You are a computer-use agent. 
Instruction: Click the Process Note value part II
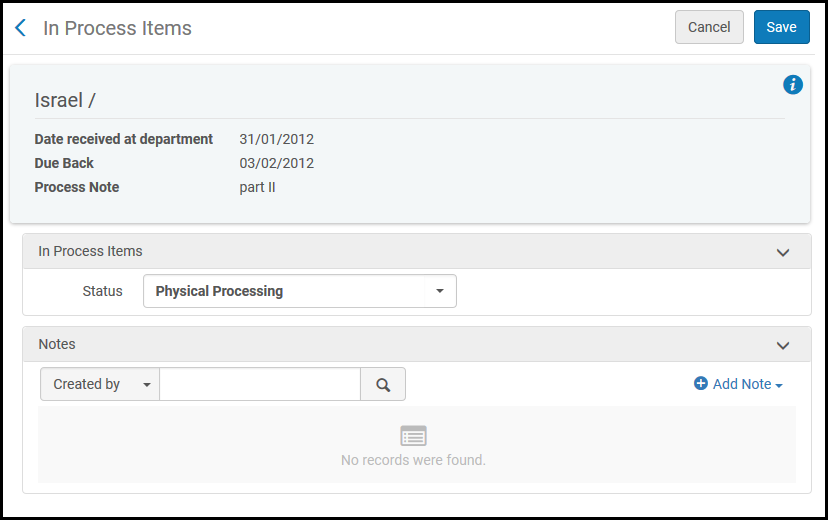point(257,187)
